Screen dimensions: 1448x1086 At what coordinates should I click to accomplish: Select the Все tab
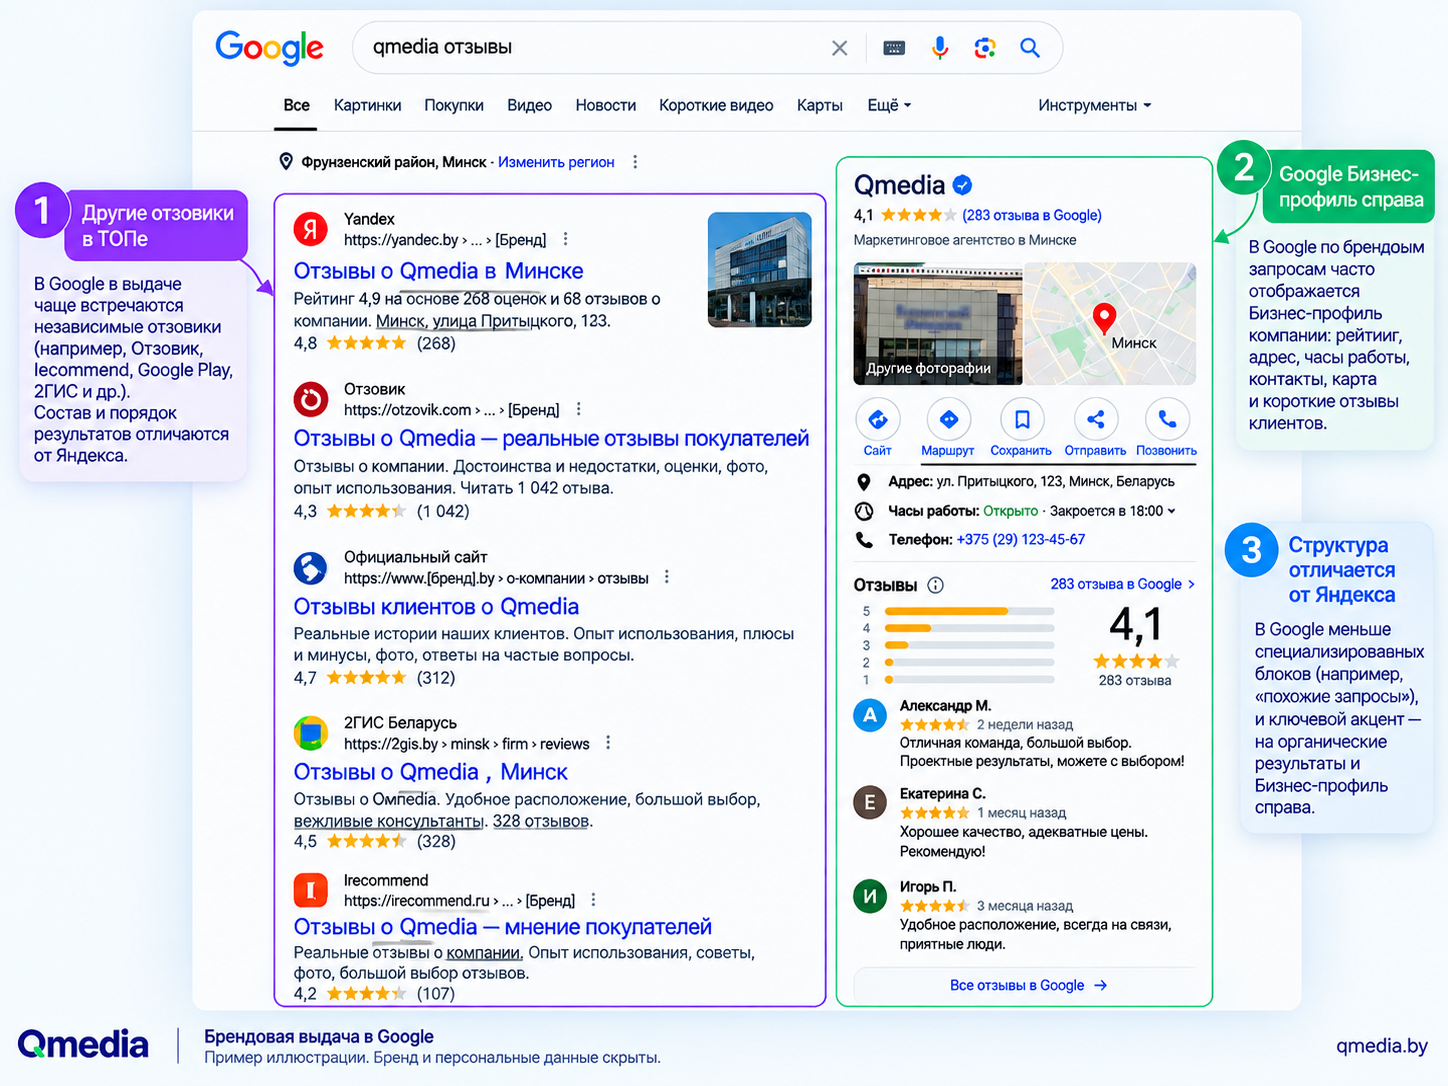[x=296, y=105]
